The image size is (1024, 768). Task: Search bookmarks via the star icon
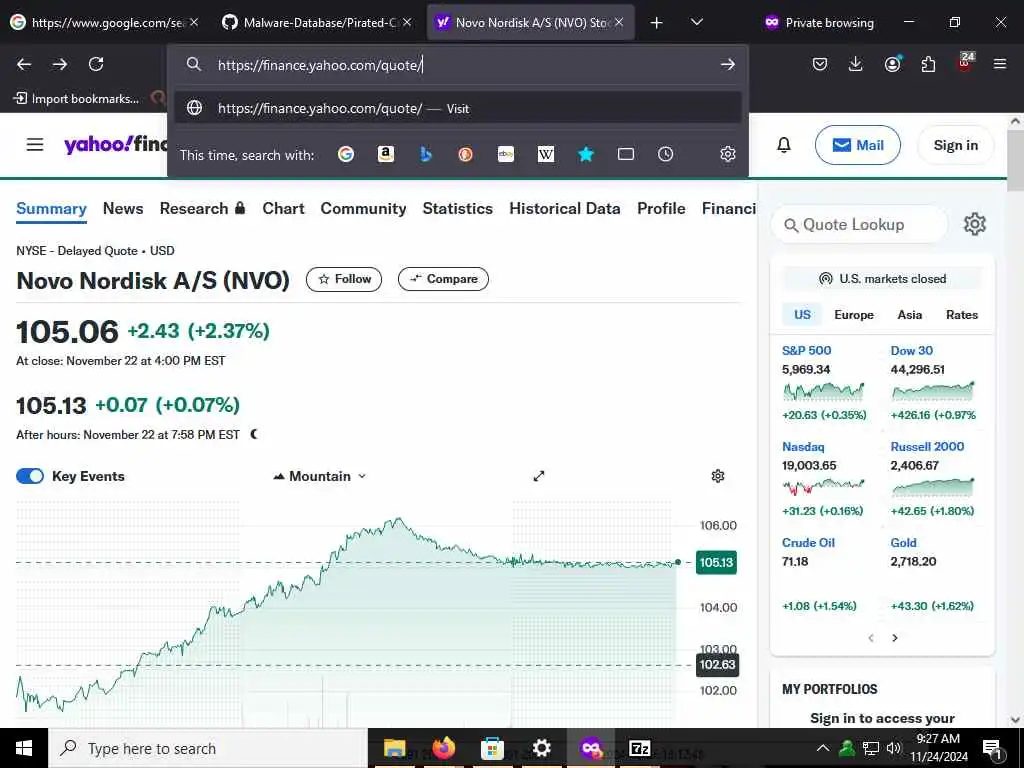click(586, 154)
